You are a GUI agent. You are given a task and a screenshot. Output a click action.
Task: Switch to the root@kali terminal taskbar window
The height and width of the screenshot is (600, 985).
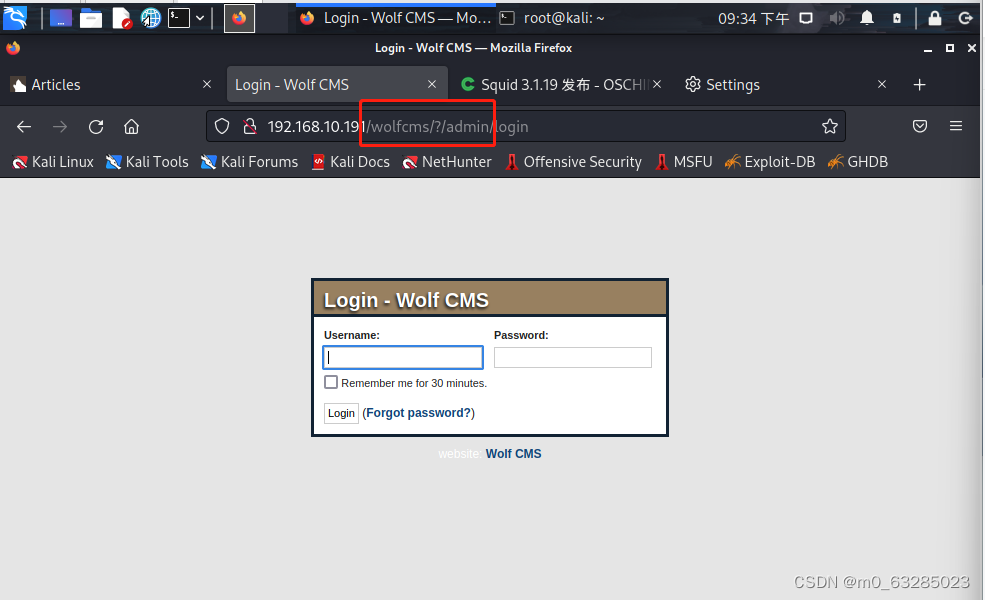[x=553, y=18]
